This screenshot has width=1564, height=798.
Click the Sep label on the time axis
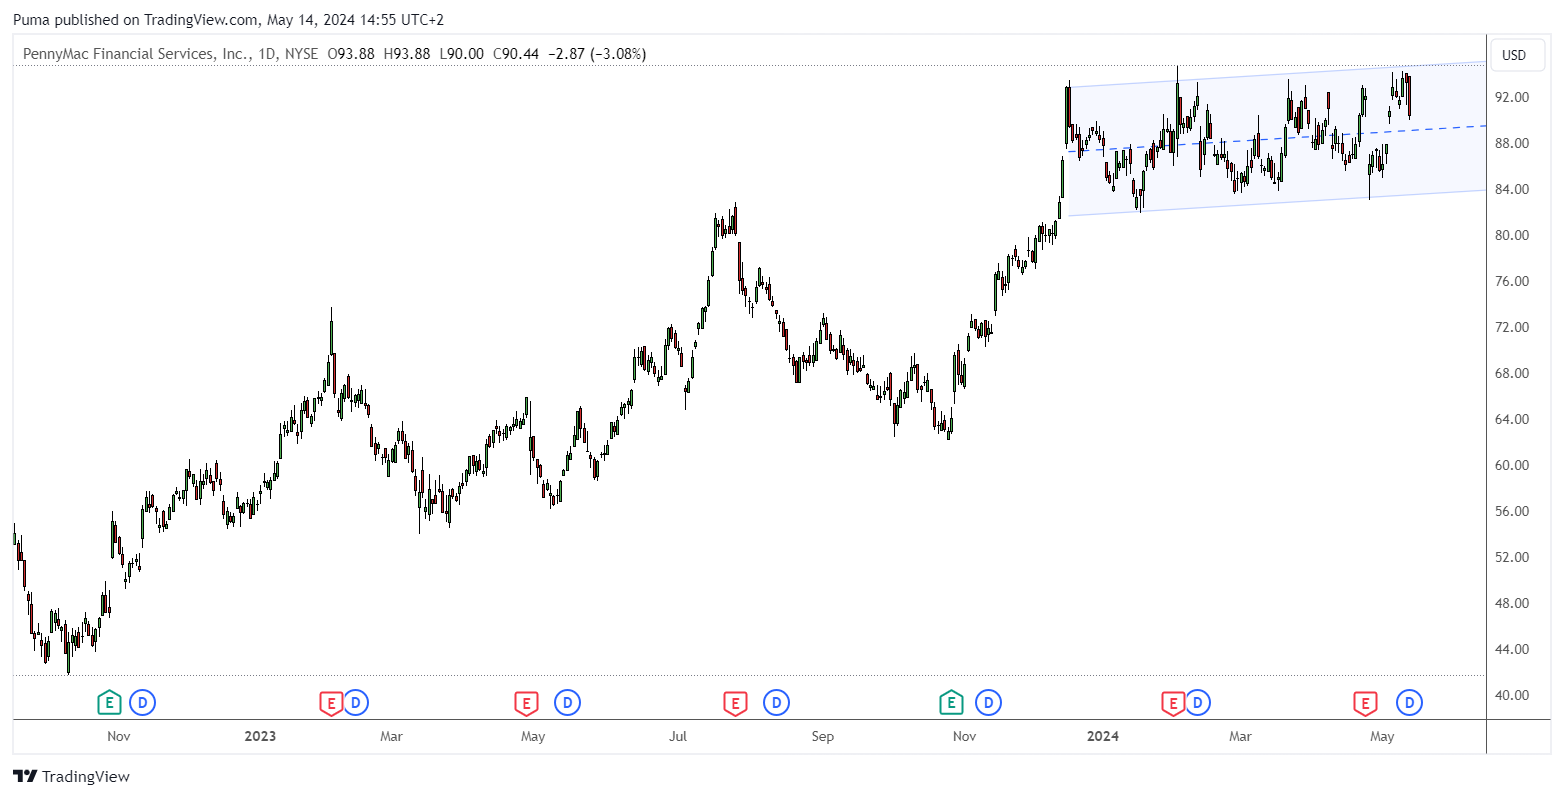[x=822, y=737]
